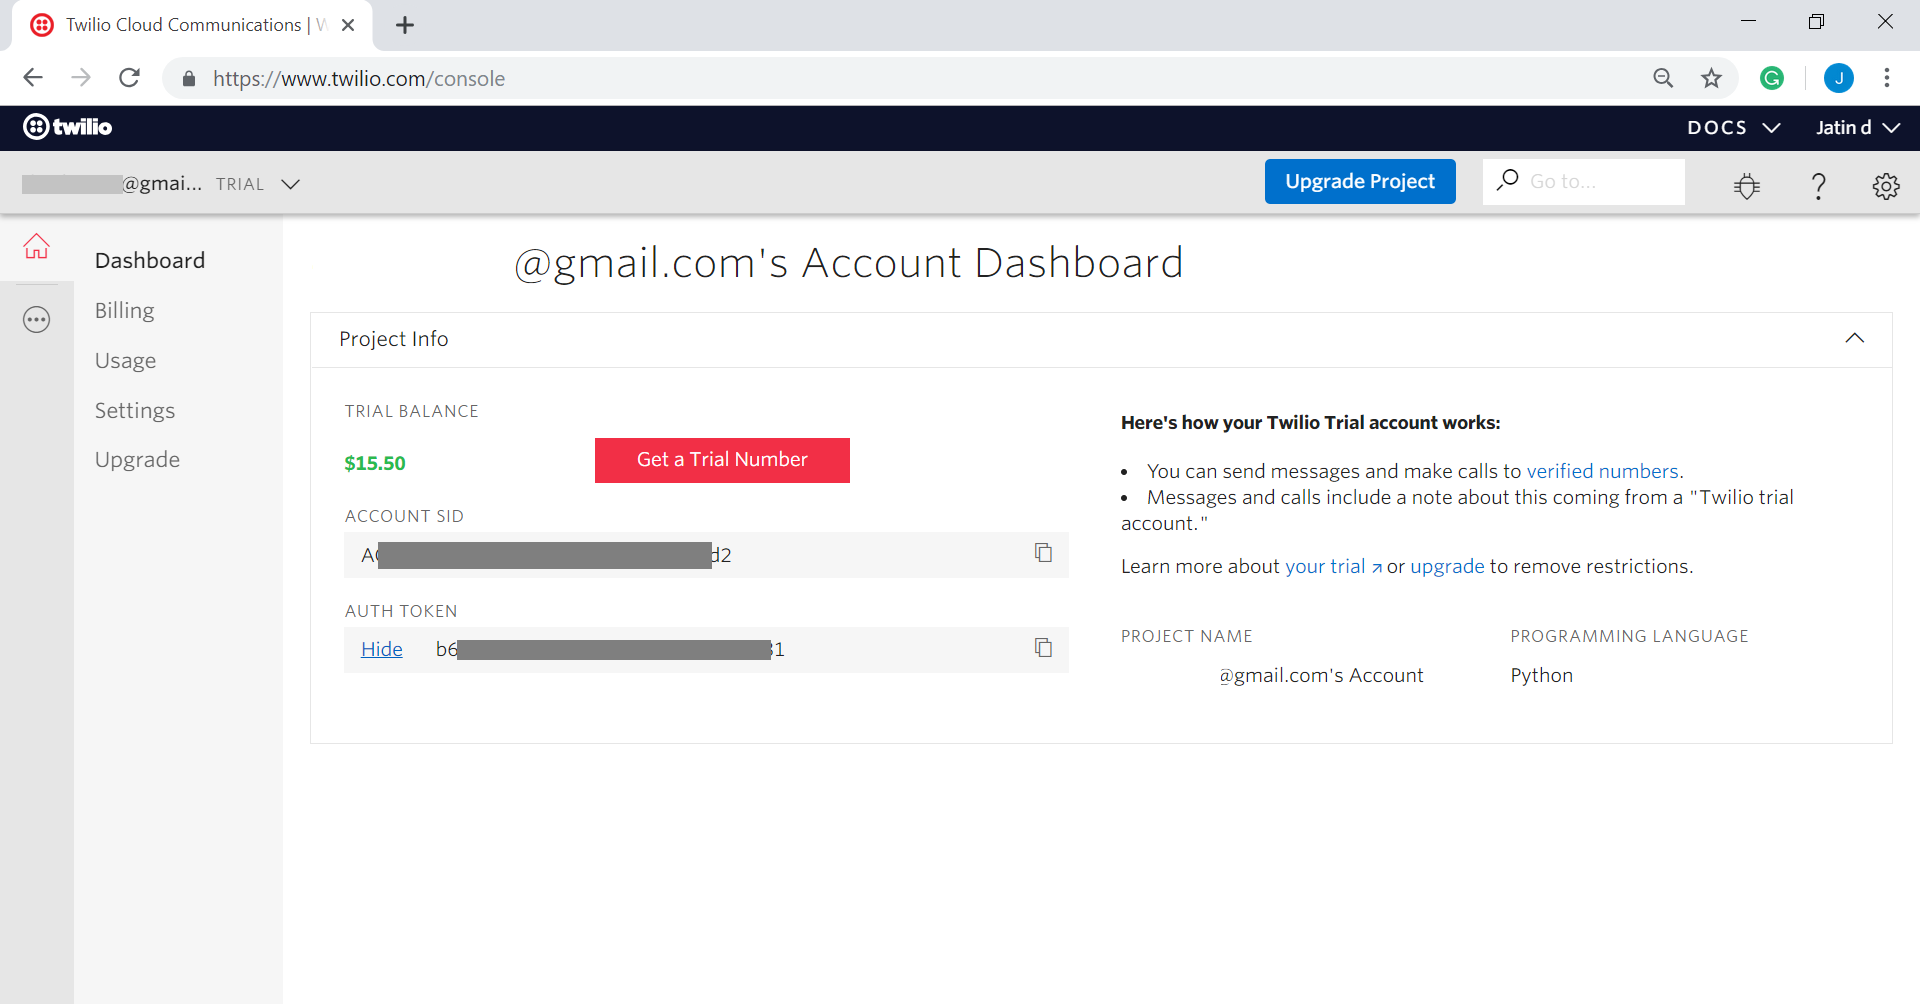This screenshot has width=1922, height=1004.
Task: Select the Twilio Cloud Communications browser tab
Action: pos(192,25)
